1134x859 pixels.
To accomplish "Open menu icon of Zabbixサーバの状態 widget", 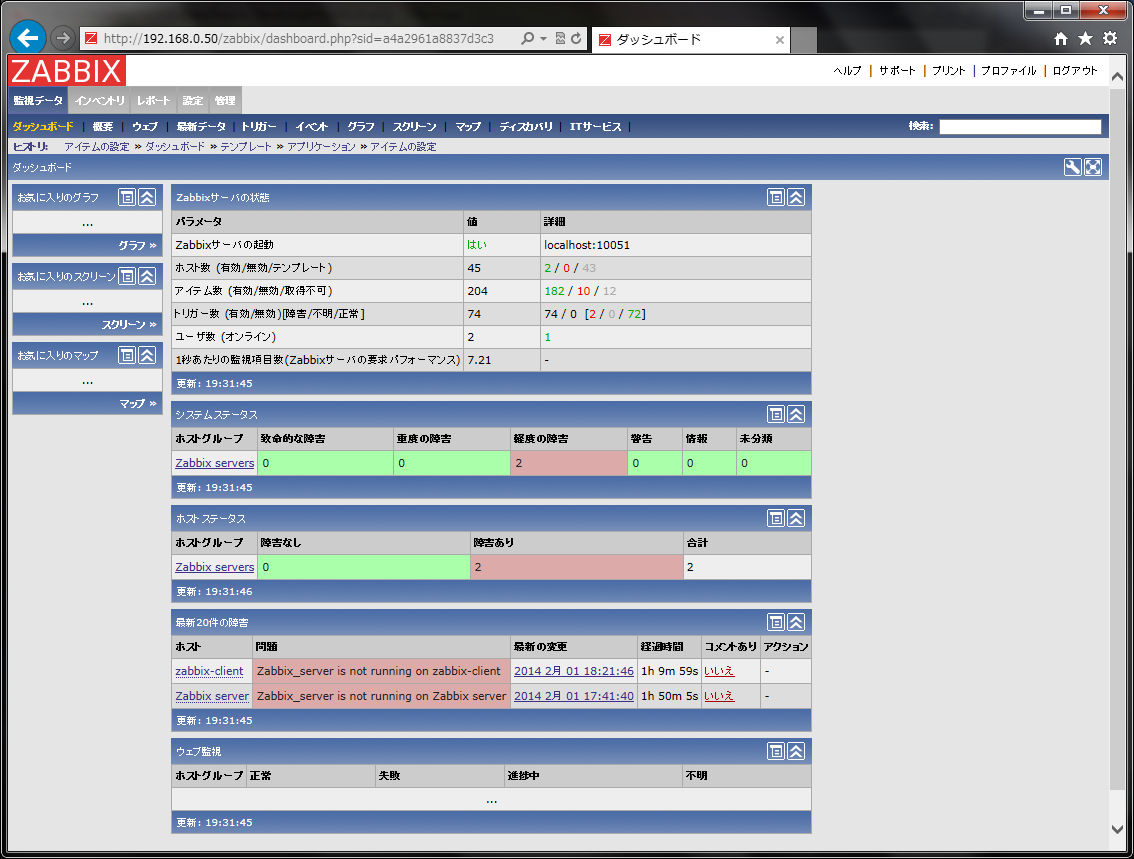I will [776, 197].
